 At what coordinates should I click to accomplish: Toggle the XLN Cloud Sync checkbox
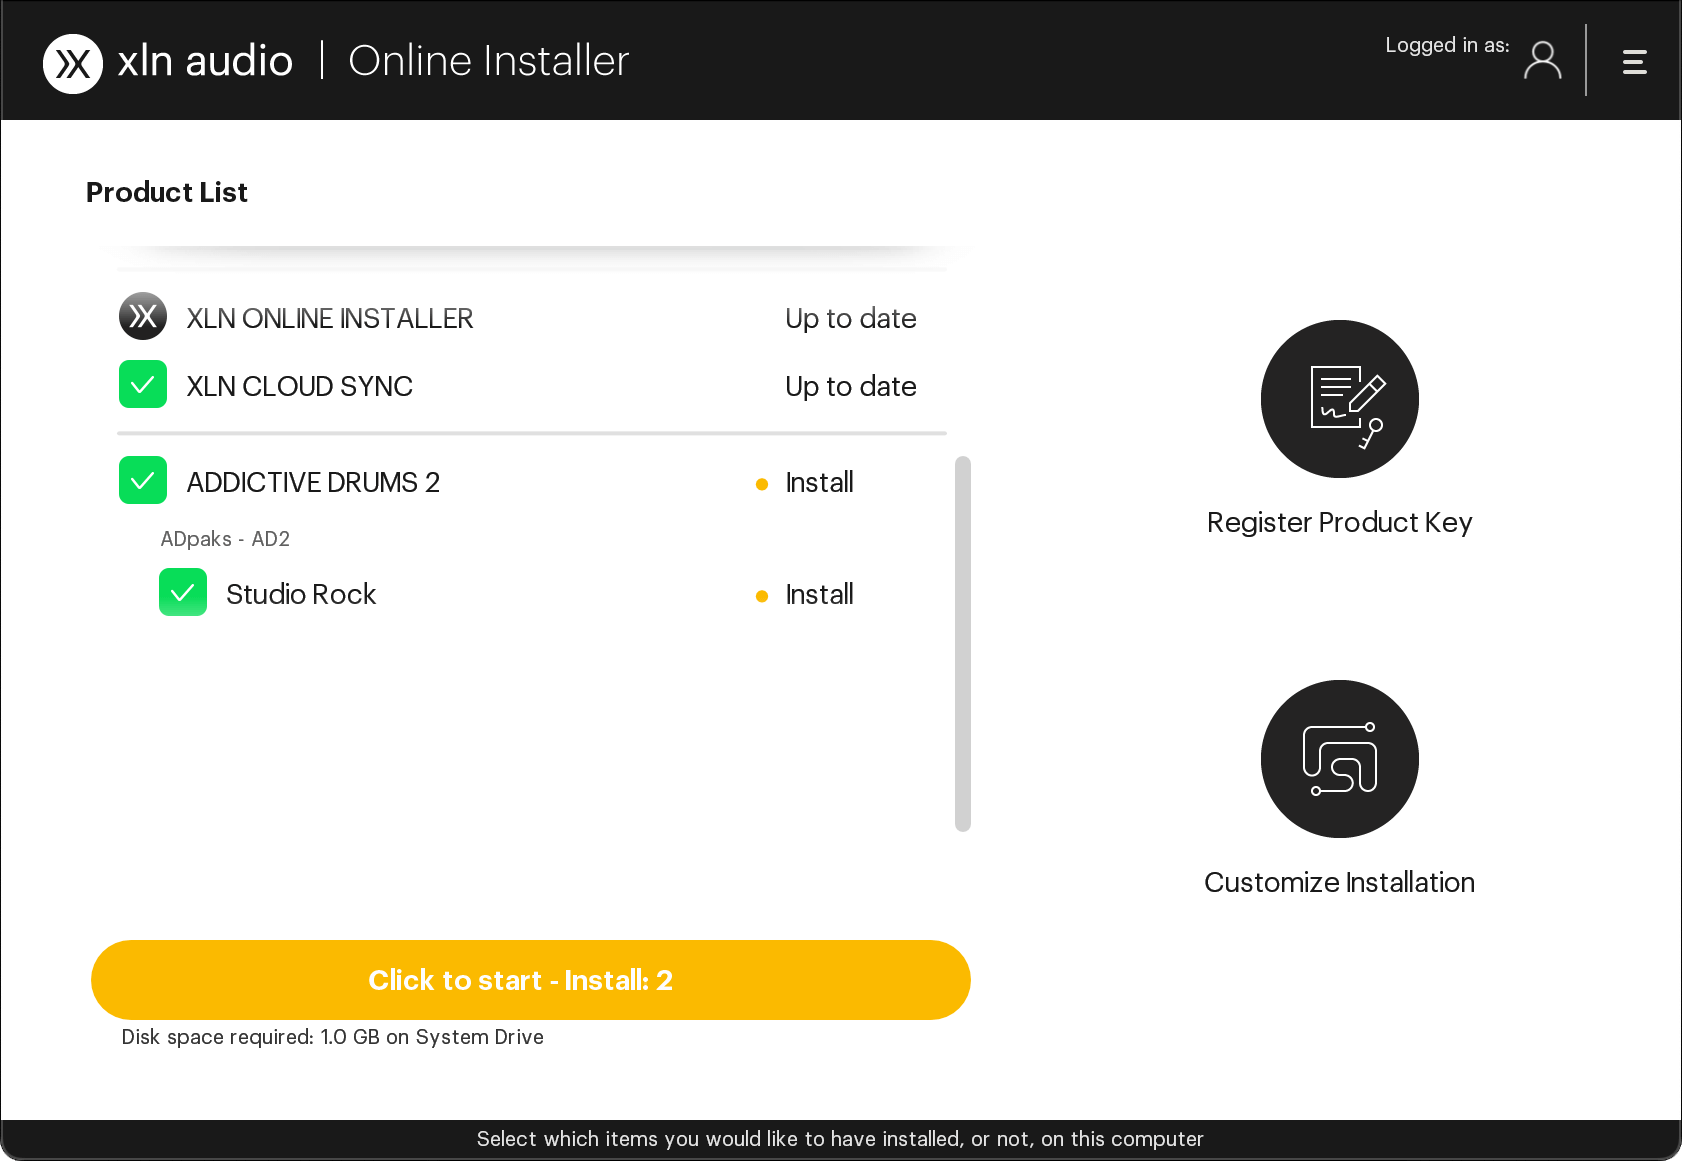coord(143,384)
